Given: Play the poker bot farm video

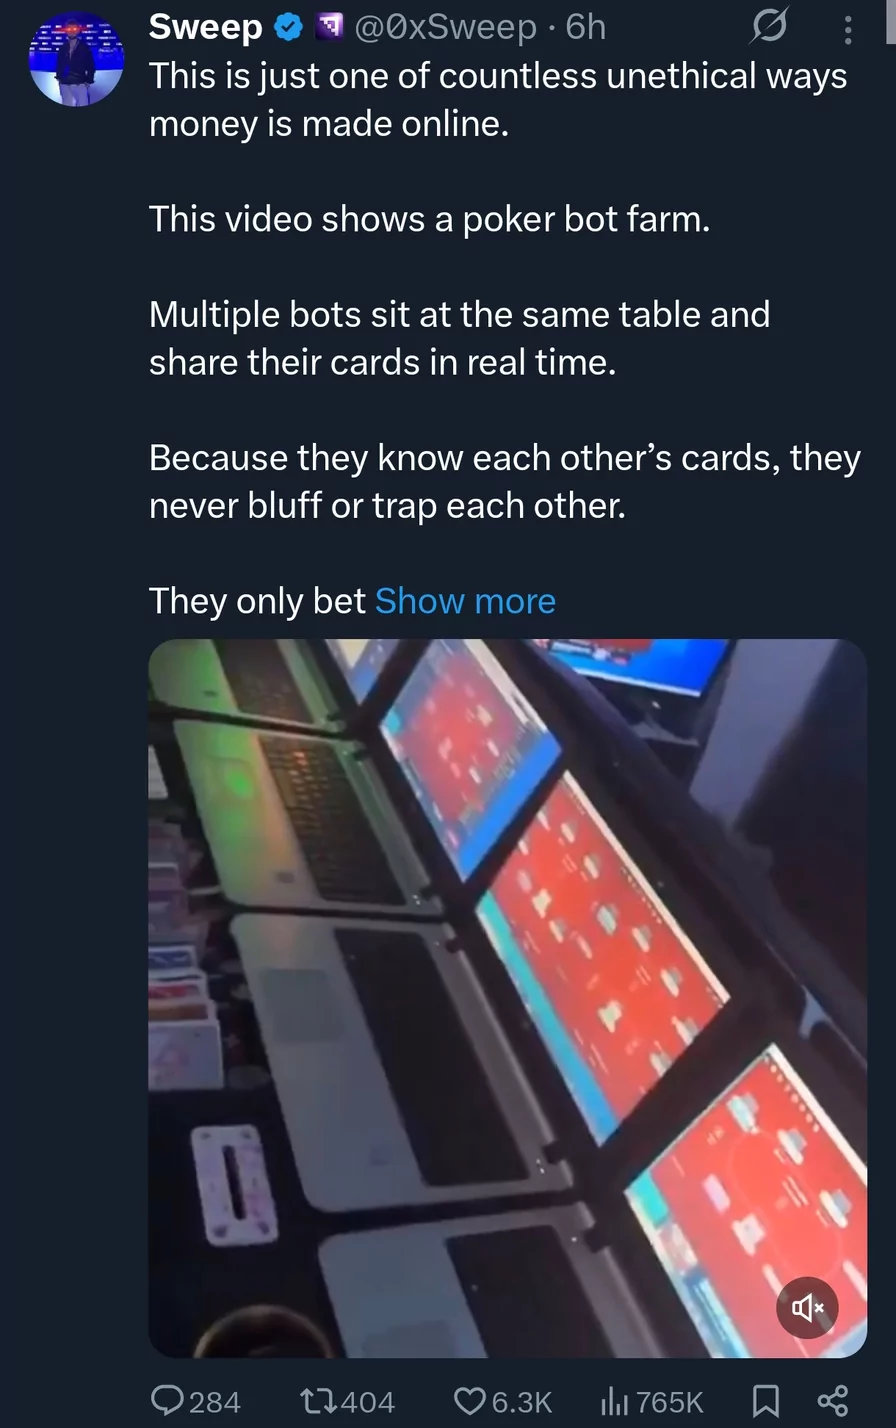Looking at the screenshot, I should click(507, 998).
